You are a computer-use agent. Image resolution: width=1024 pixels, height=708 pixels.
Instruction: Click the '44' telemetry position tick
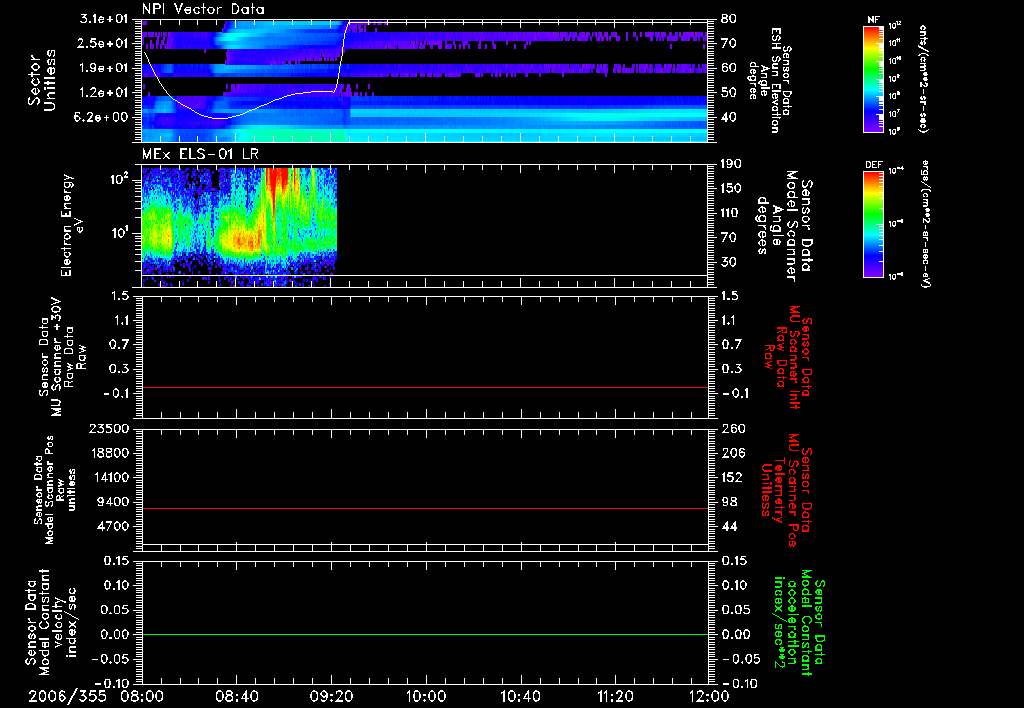[x=729, y=526]
